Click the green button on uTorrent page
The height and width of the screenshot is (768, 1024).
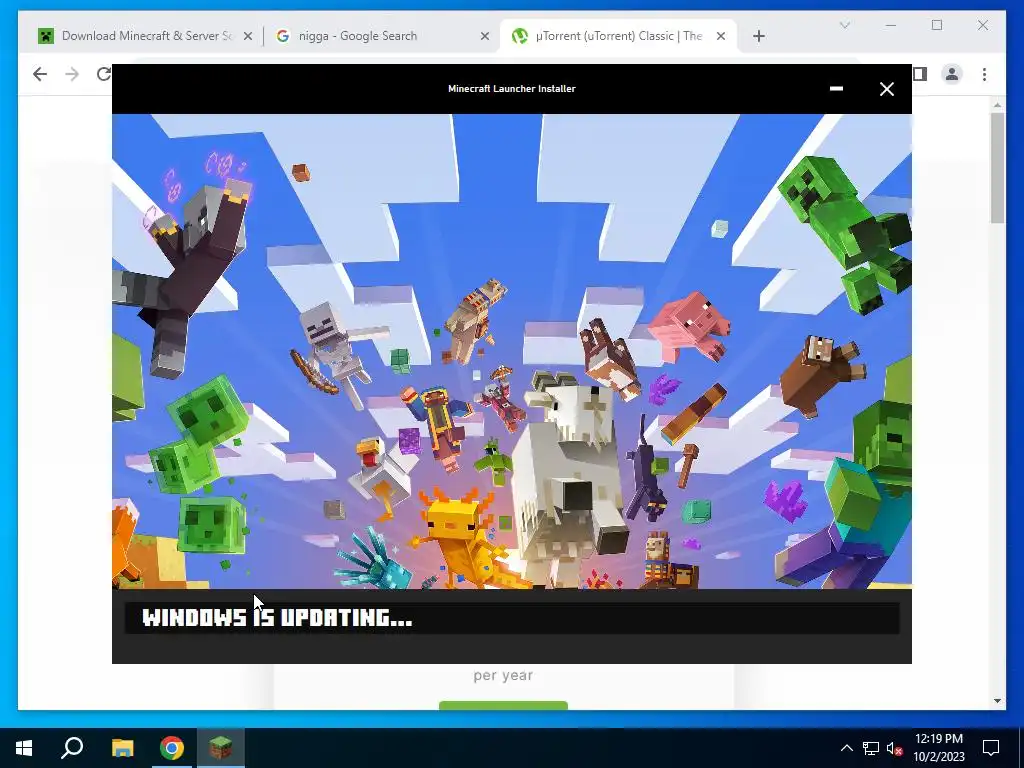503,705
